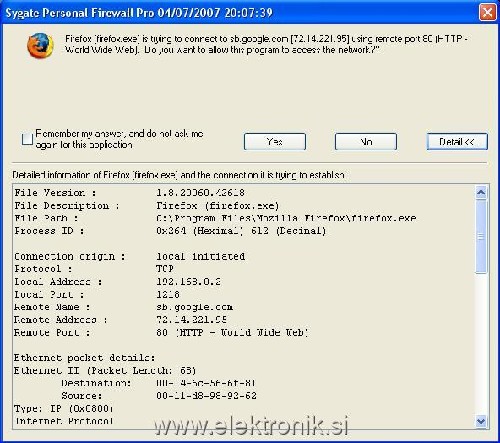Click the dialog title bar text
The height and width of the screenshot is (443, 500).
tap(139, 13)
